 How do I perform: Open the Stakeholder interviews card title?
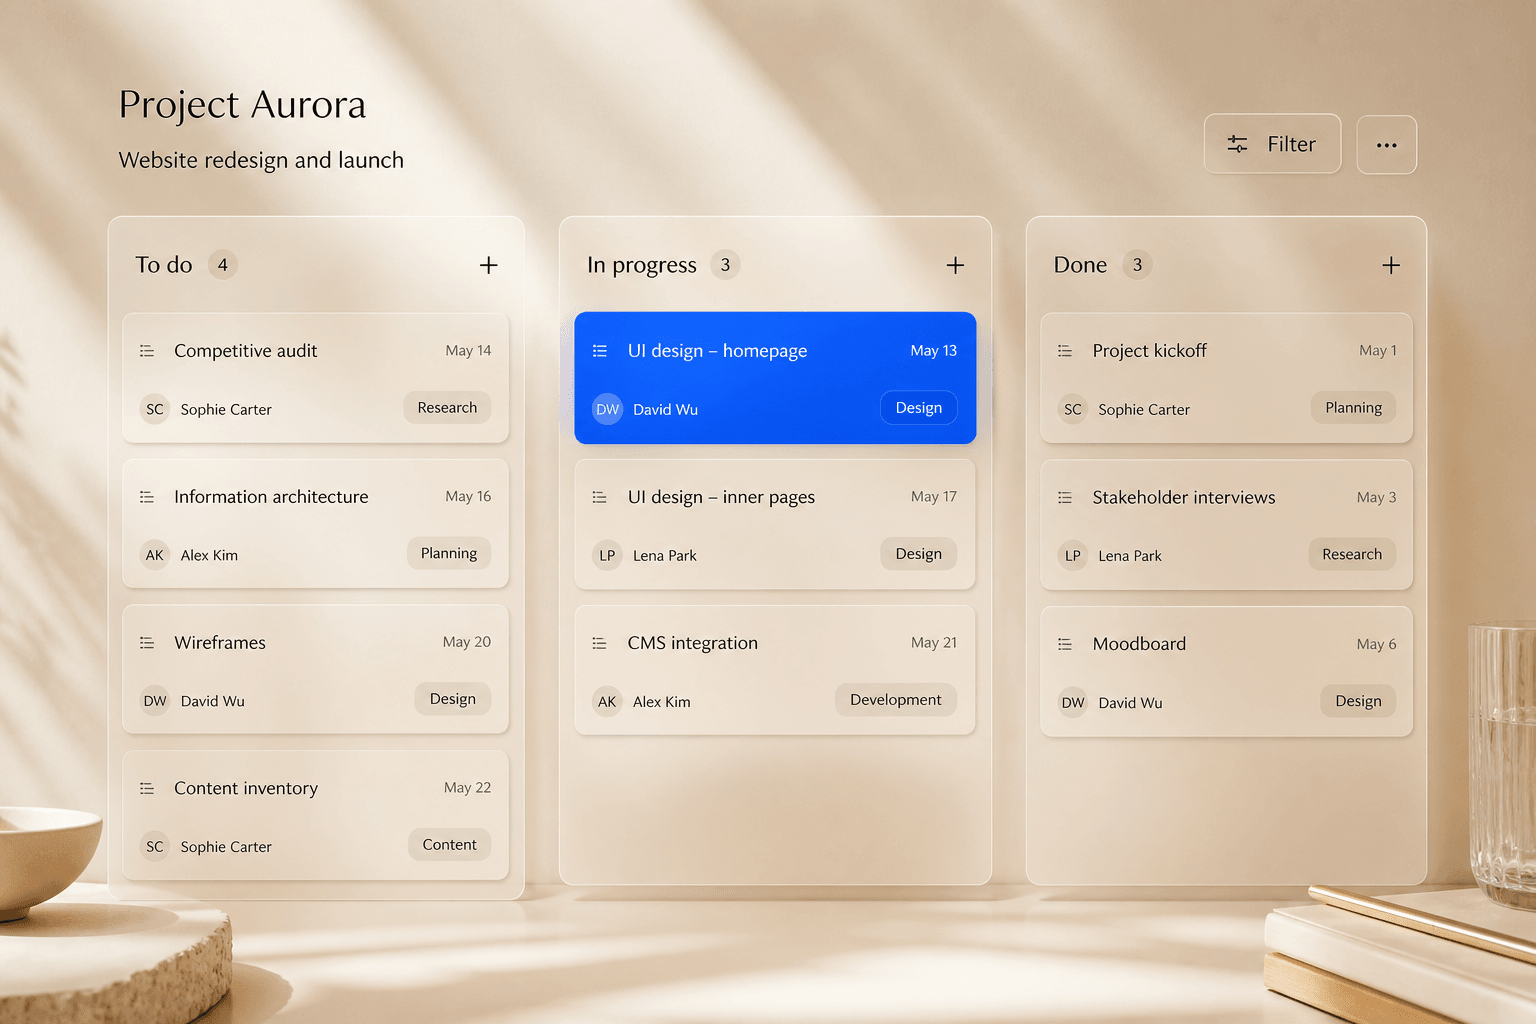point(1184,497)
